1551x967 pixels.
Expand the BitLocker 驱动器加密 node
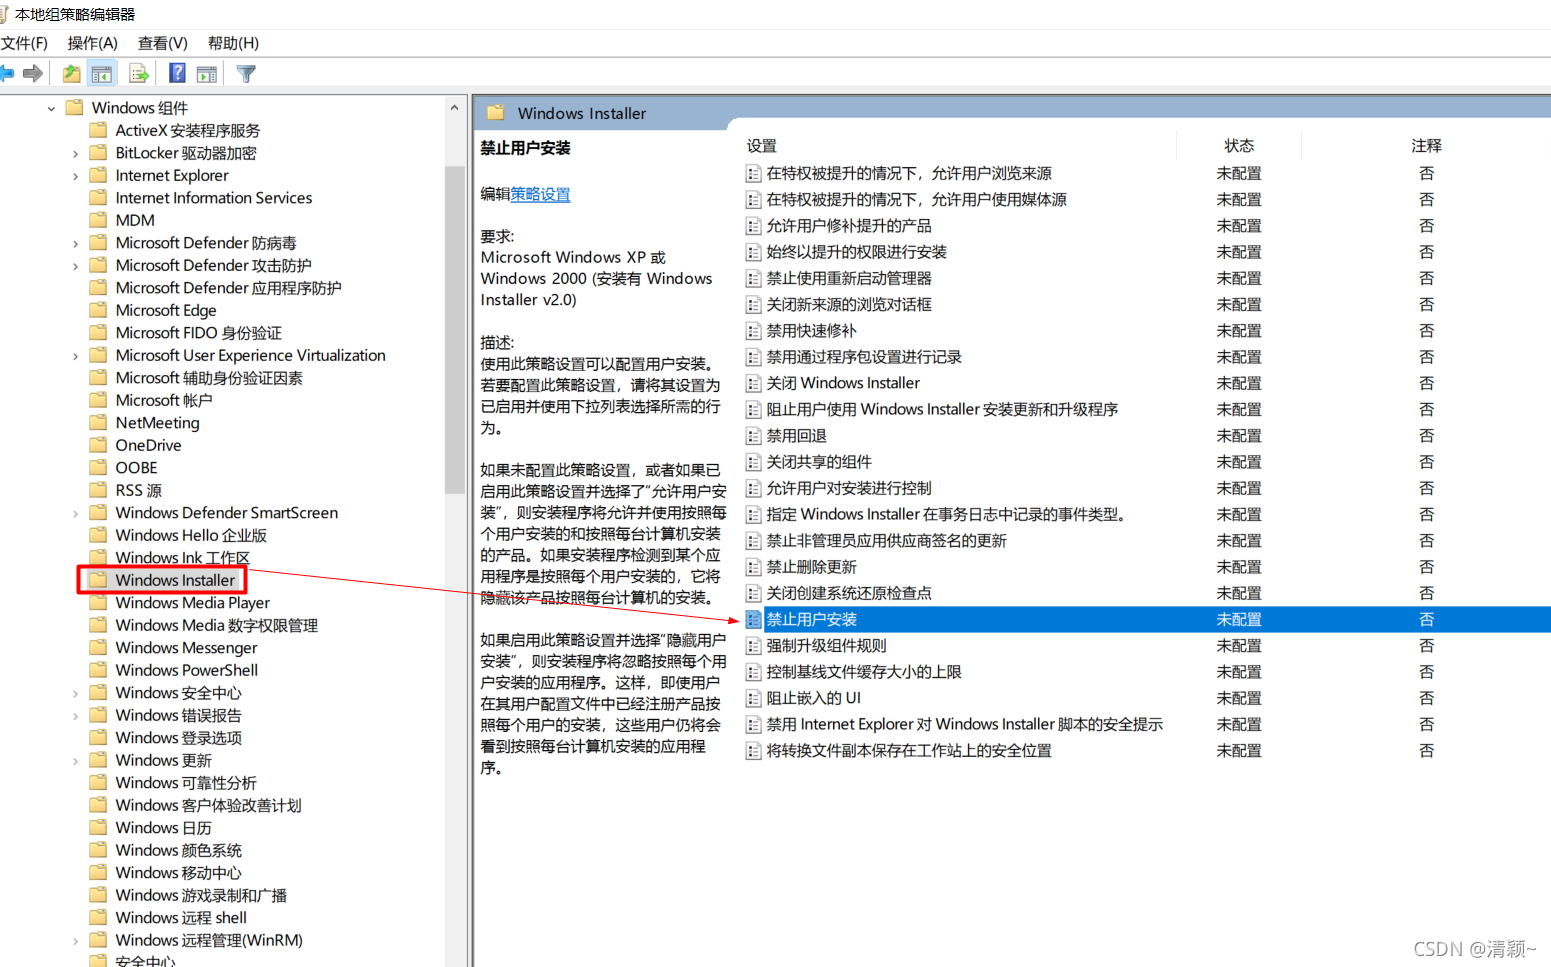[75, 153]
